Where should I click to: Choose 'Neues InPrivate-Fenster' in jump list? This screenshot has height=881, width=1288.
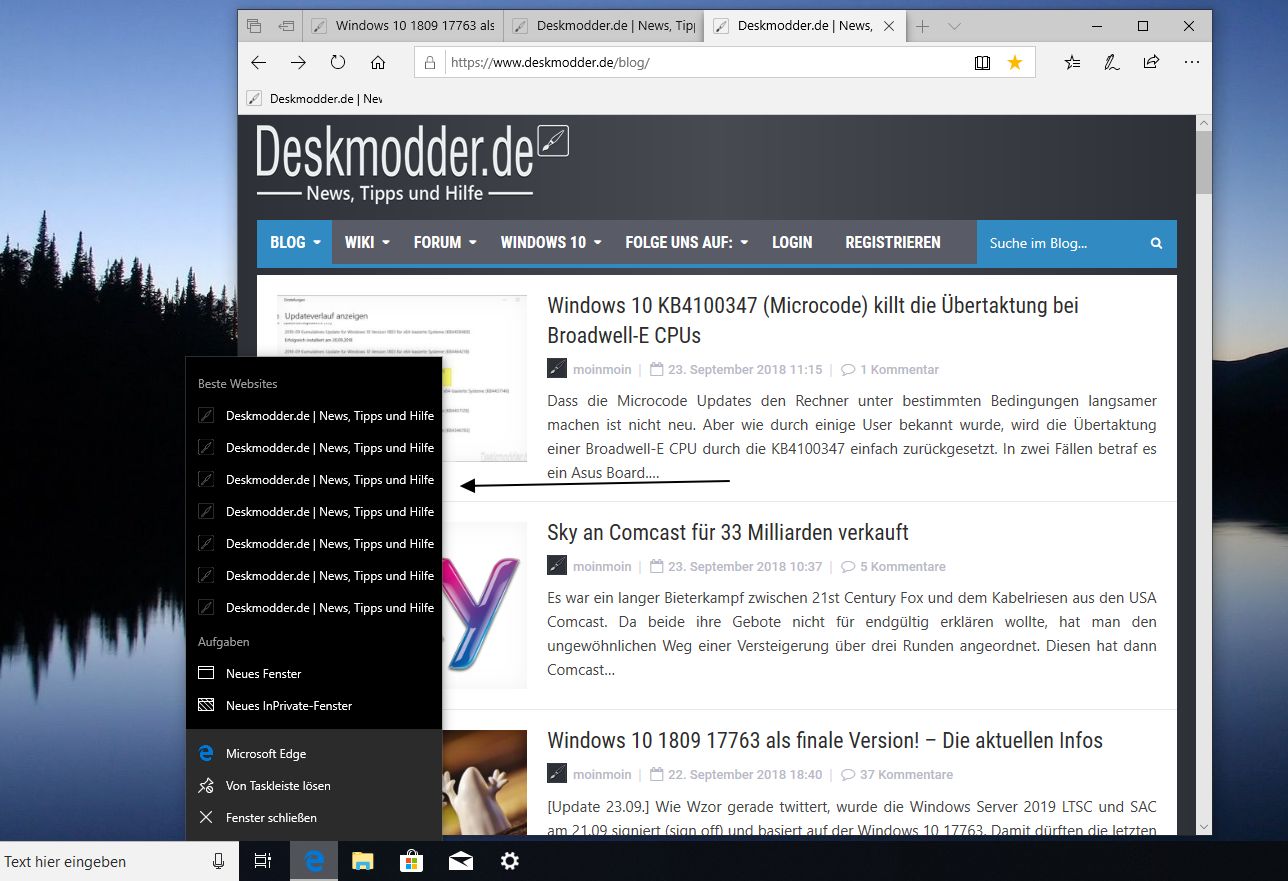coord(314,706)
